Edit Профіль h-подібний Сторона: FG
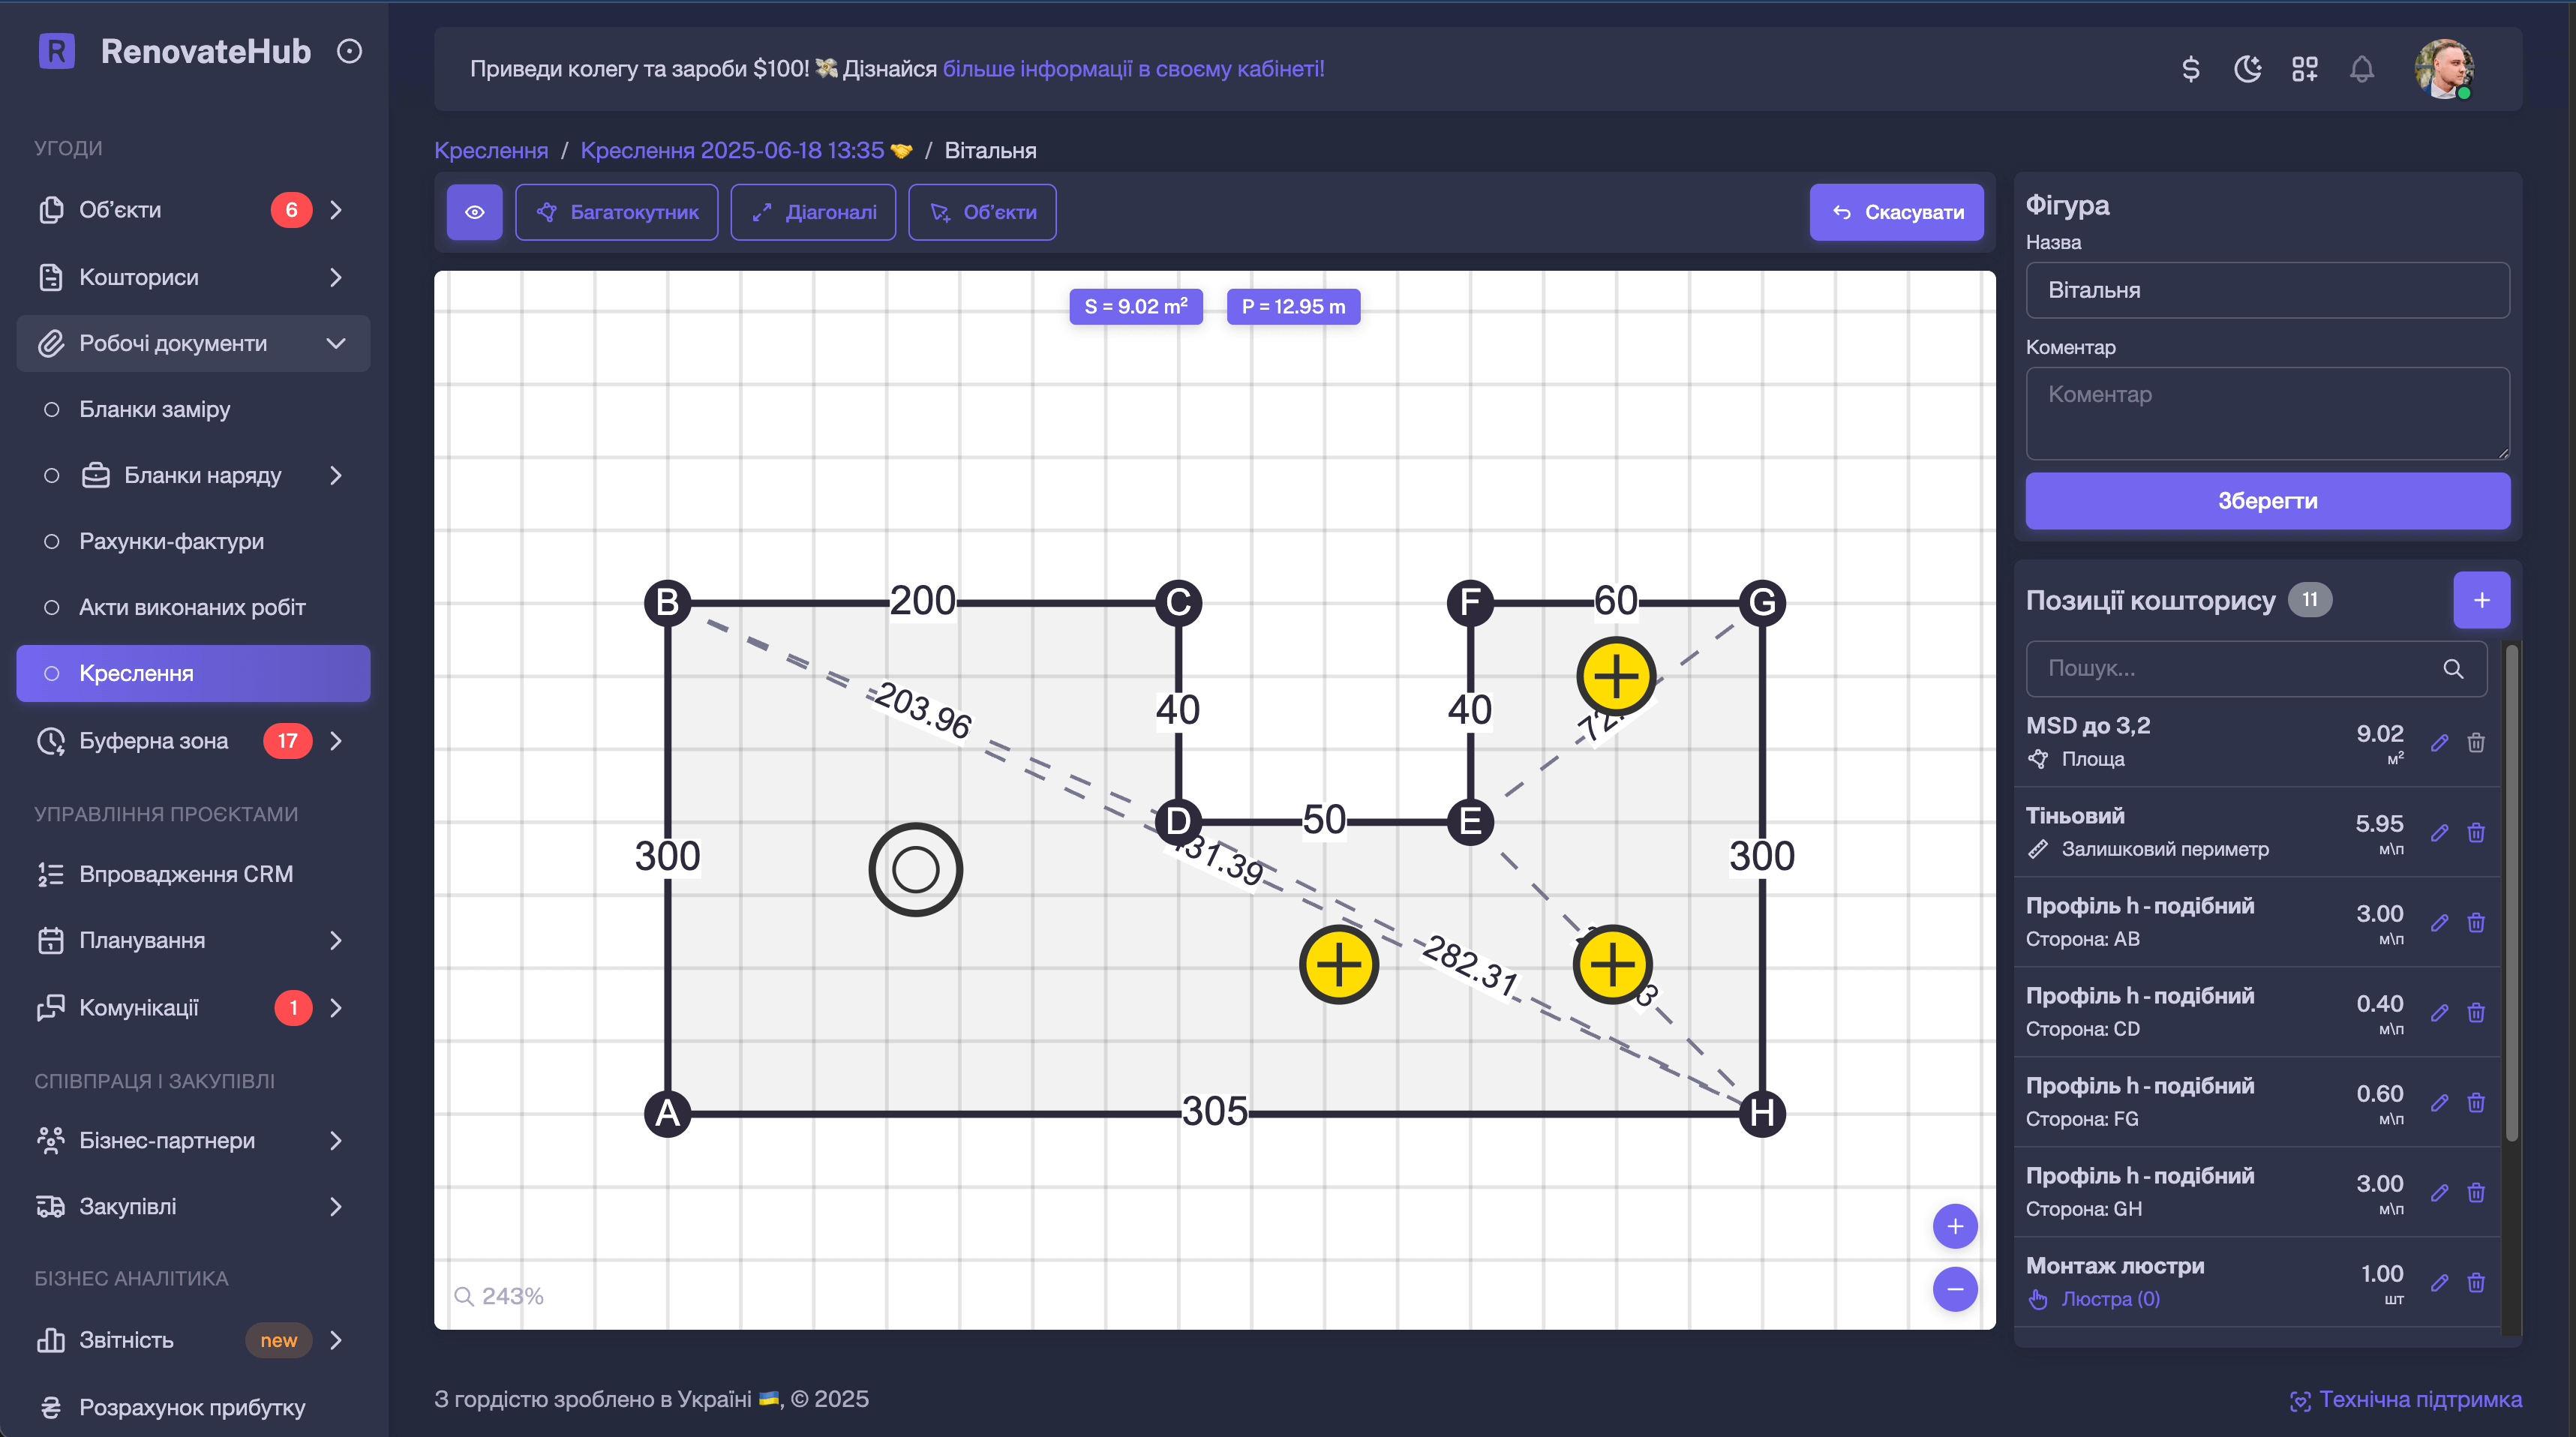 2439,1102
